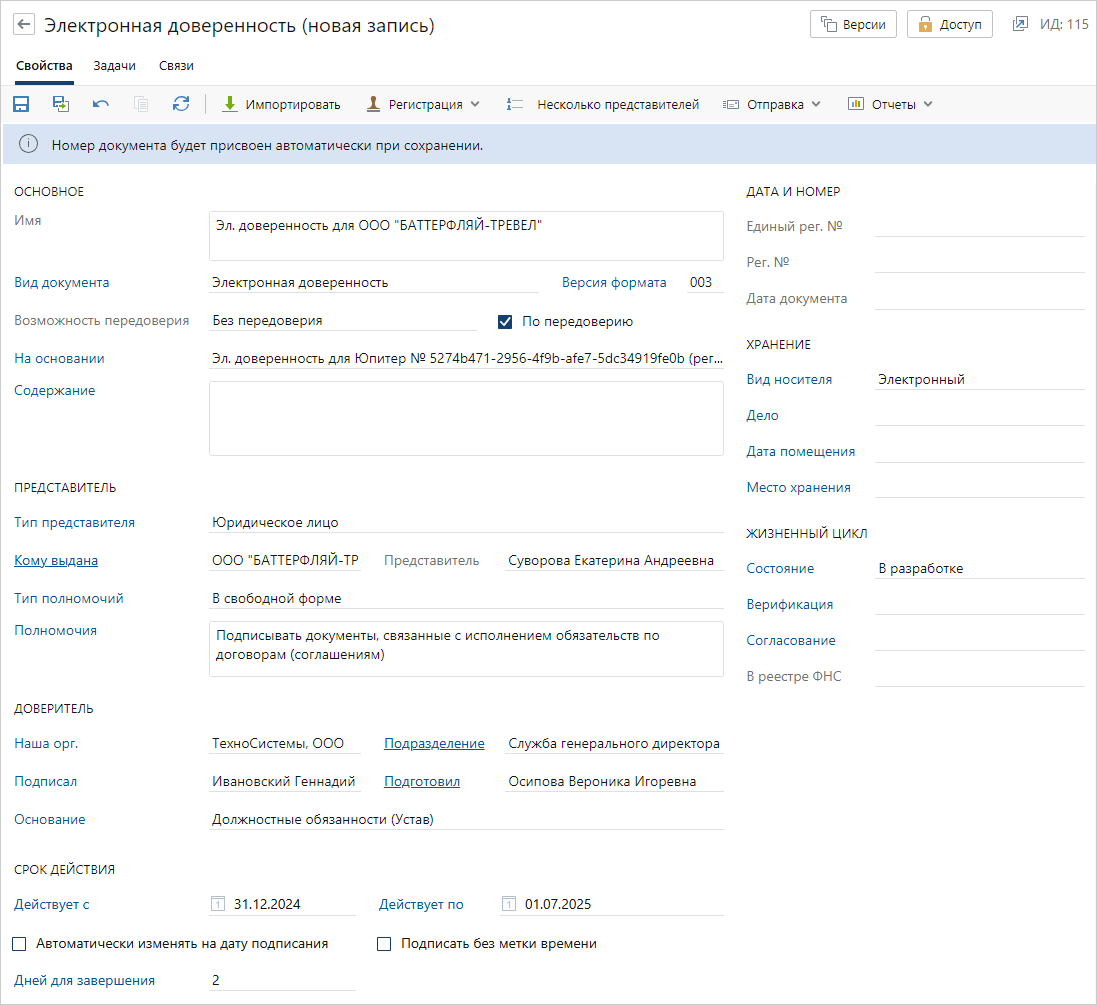The width and height of the screenshot is (1097, 1005).
Task: Save the document with the floppy disk icon
Action: (x=21, y=104)
